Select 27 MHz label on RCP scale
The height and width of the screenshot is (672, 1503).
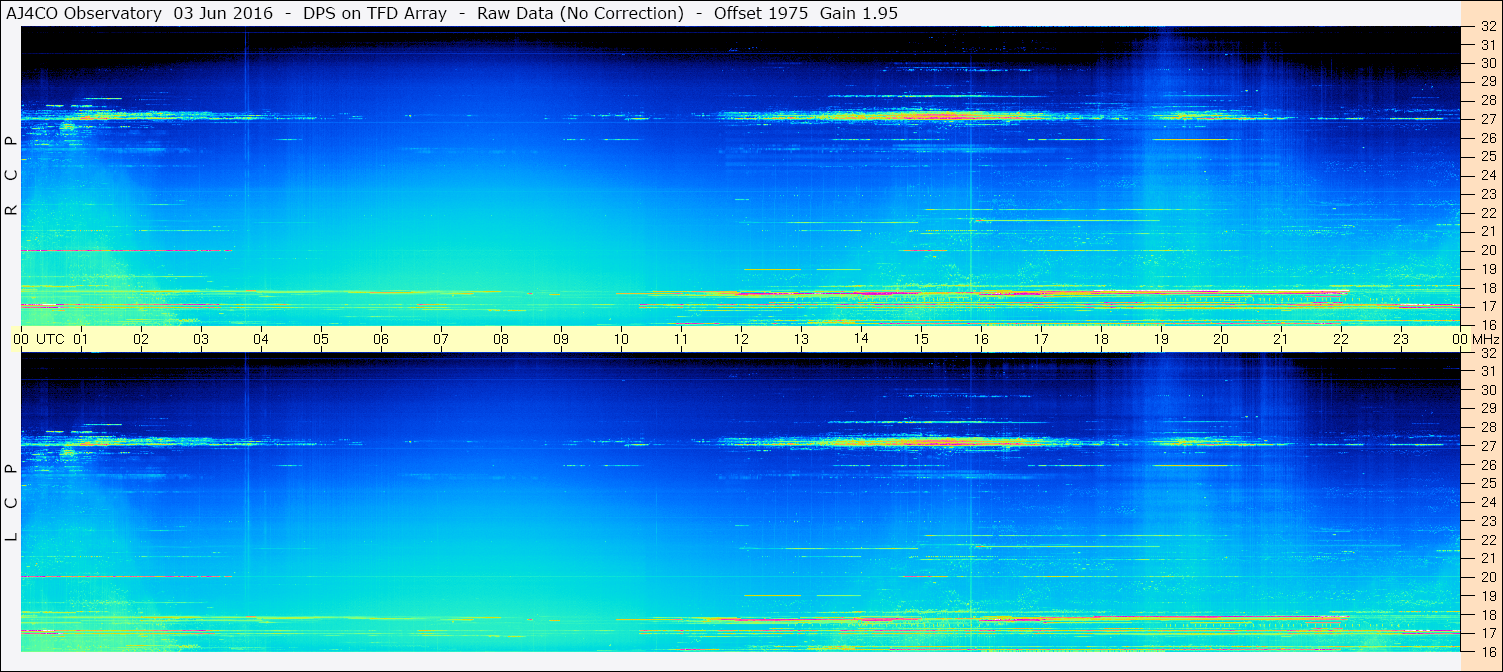[x=1487, y=119]
